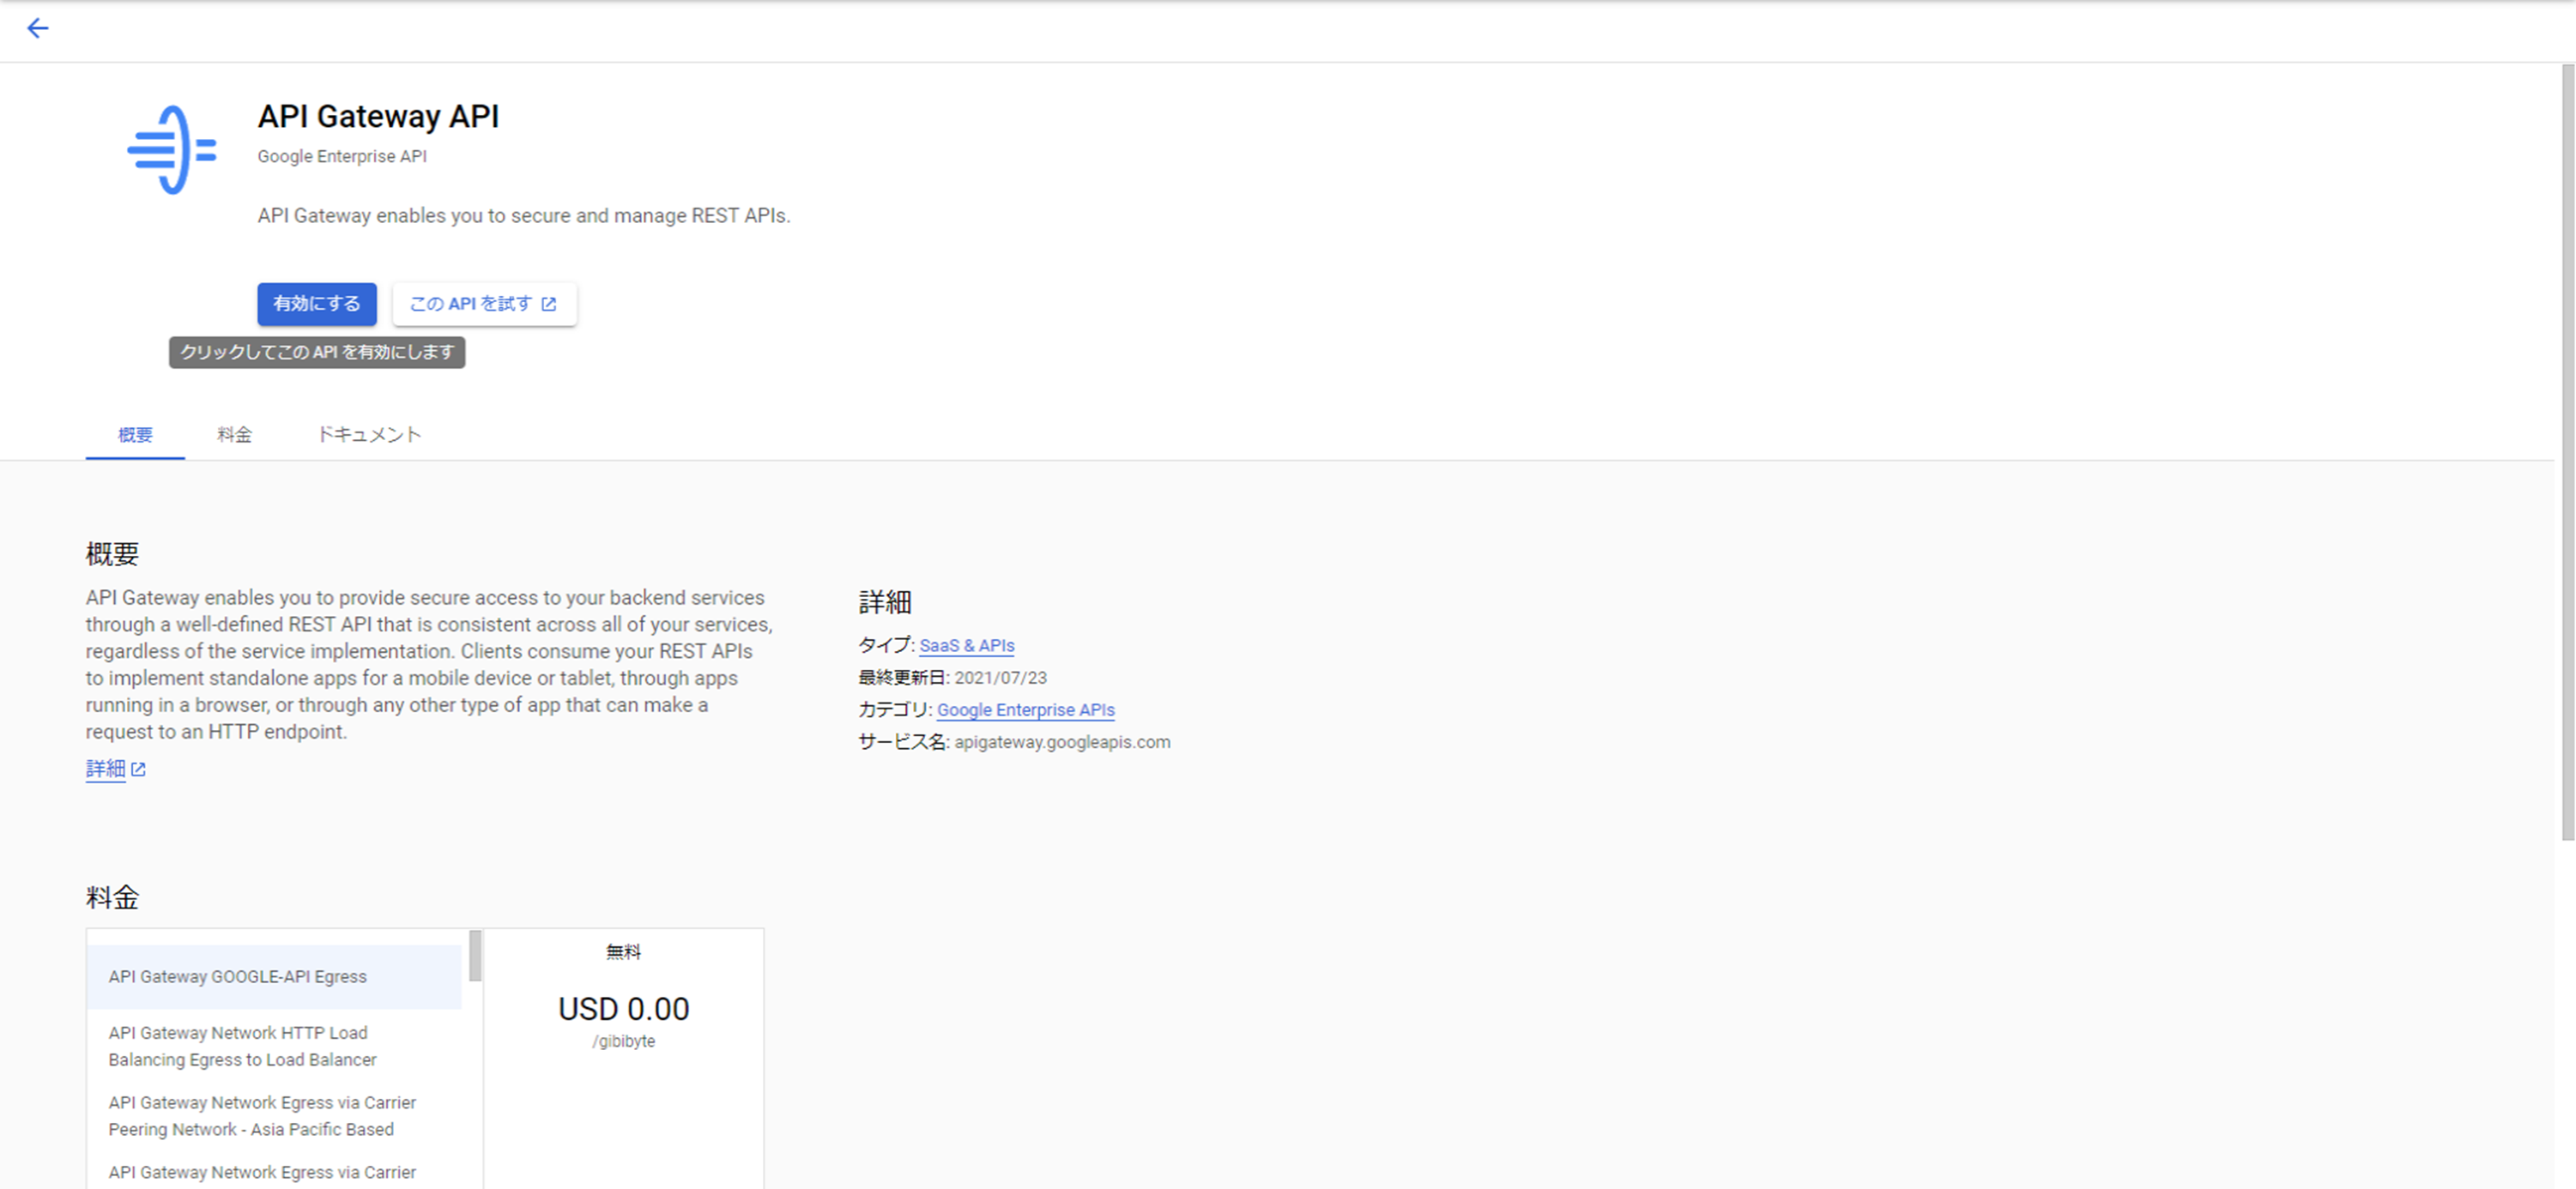The height and width of the screenshot is (1189, 2576).
Task: Select API Gateway Network Egress via Carrier Peering item
Action: click(262, 1116)
